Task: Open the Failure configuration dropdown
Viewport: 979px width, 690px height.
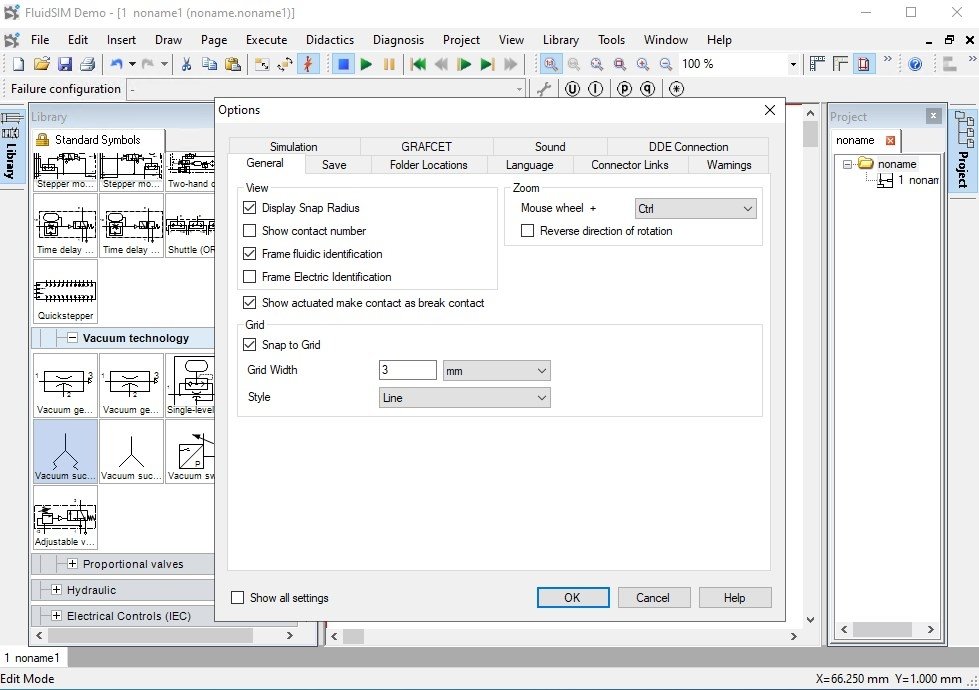Action: click(519, 89)
